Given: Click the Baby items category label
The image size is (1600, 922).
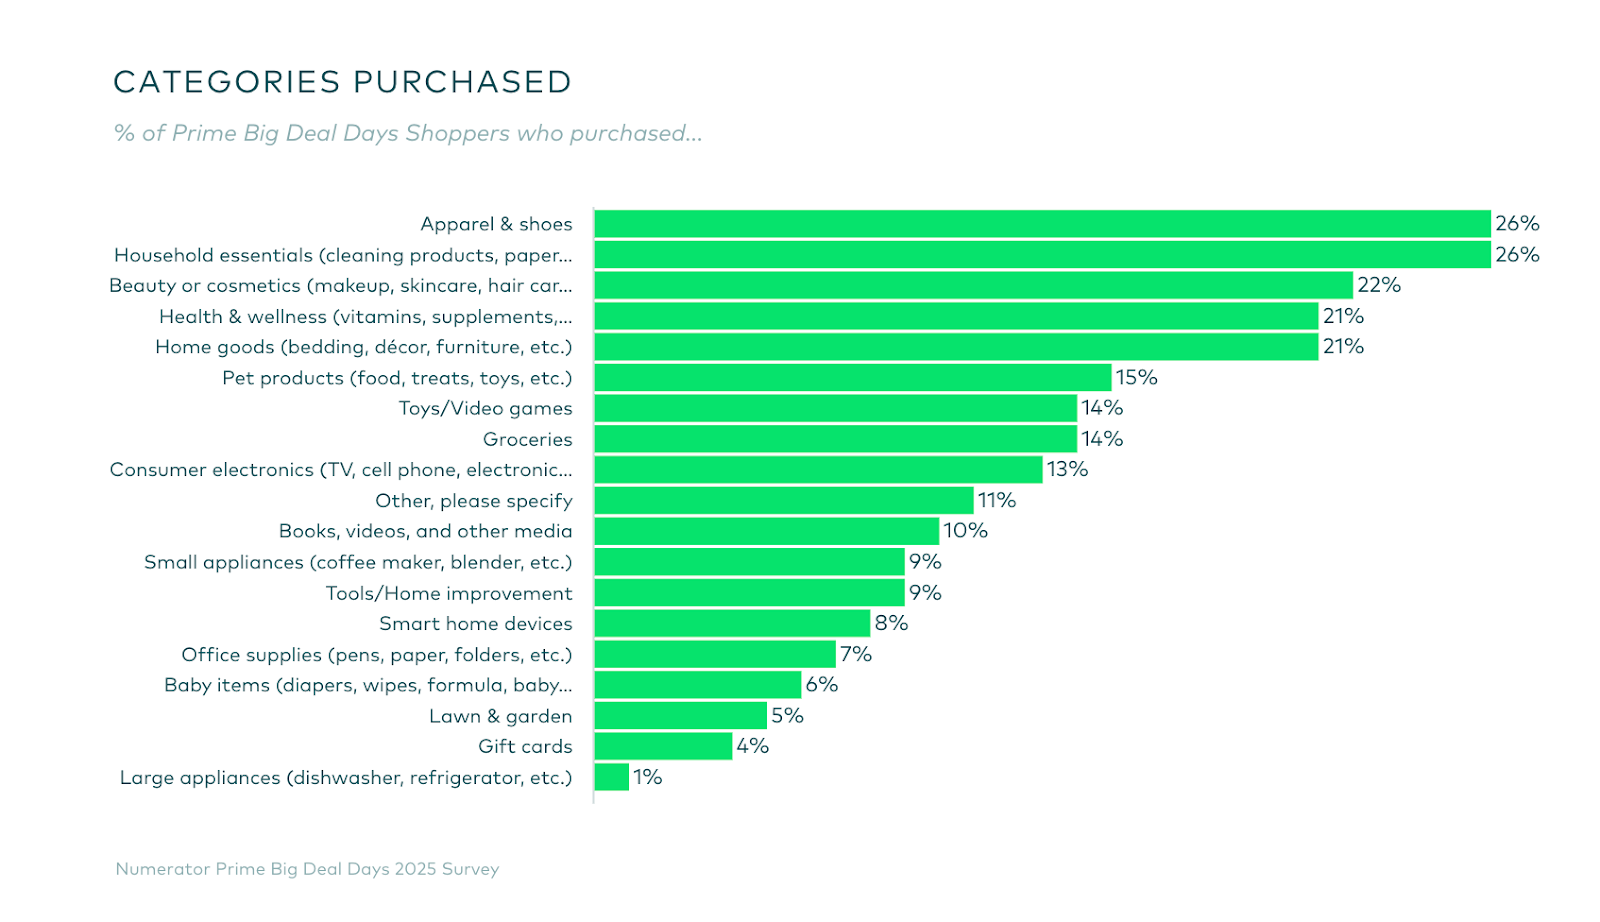Looking at the screenshot, I should 368,685.
